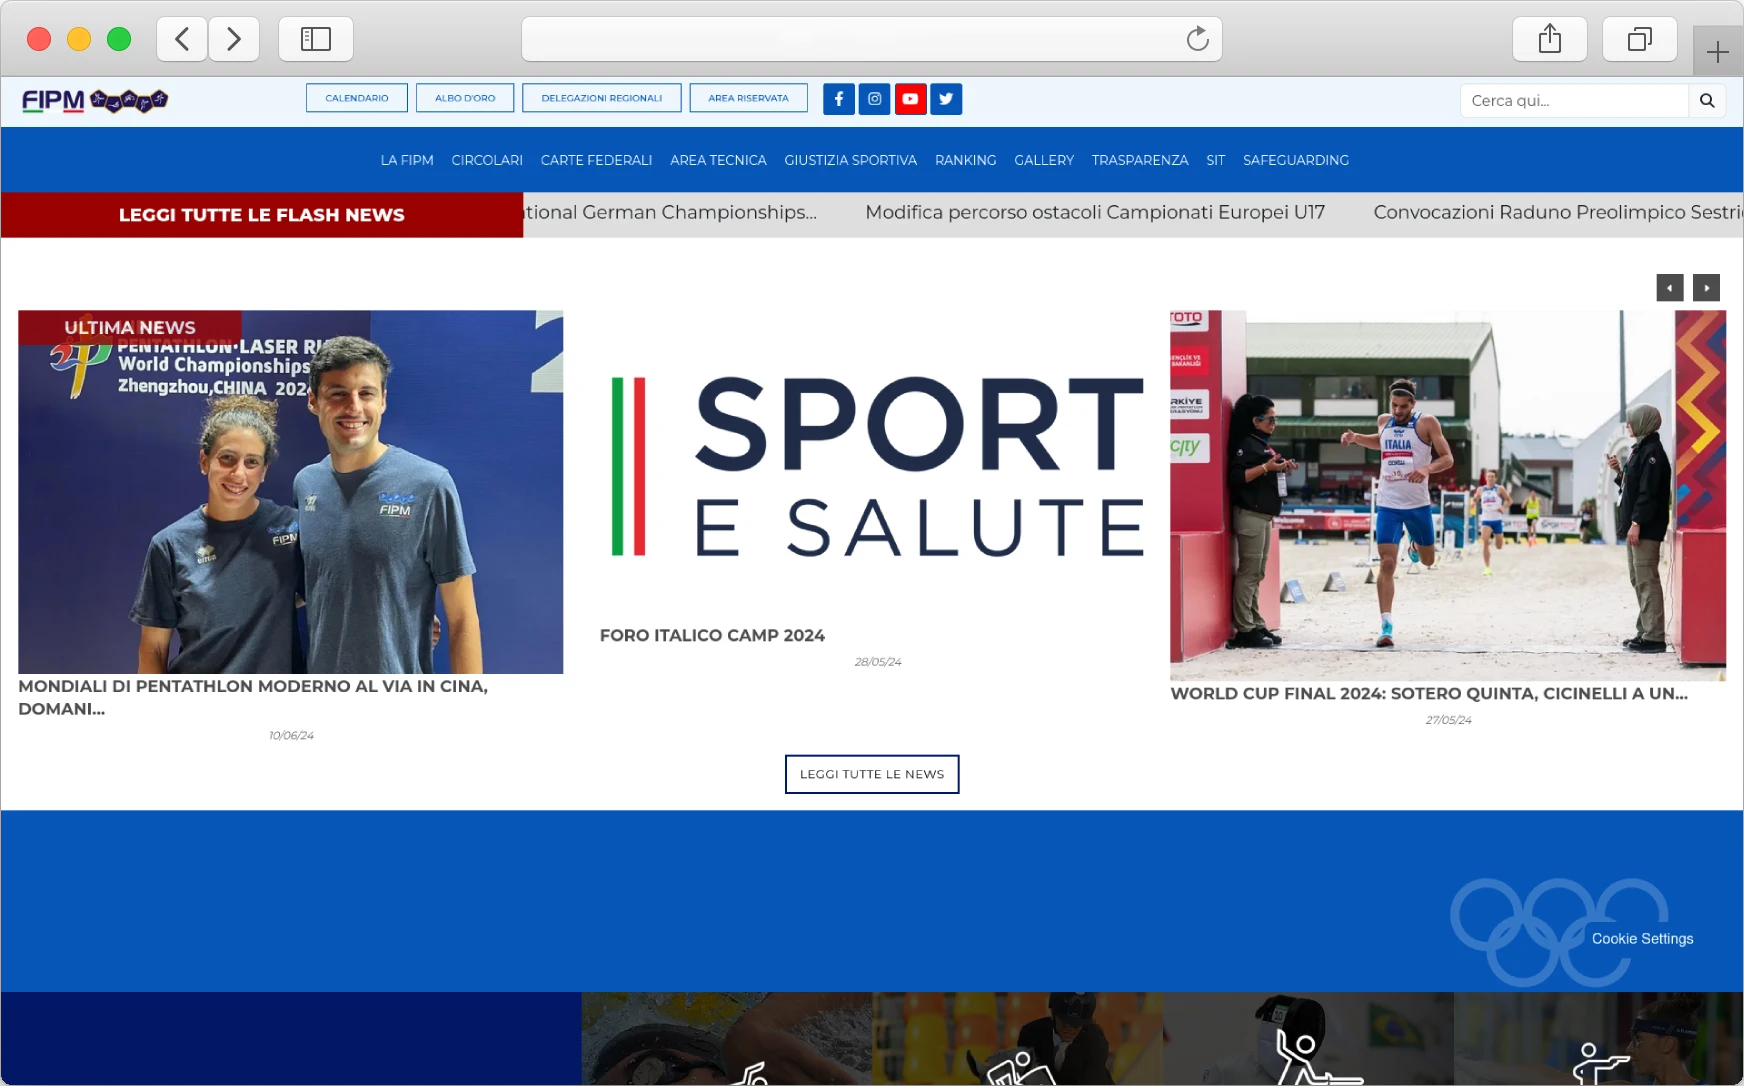Open Cookie Settings
This screenshot has width=1744, height=1086.
[1642, 939]
